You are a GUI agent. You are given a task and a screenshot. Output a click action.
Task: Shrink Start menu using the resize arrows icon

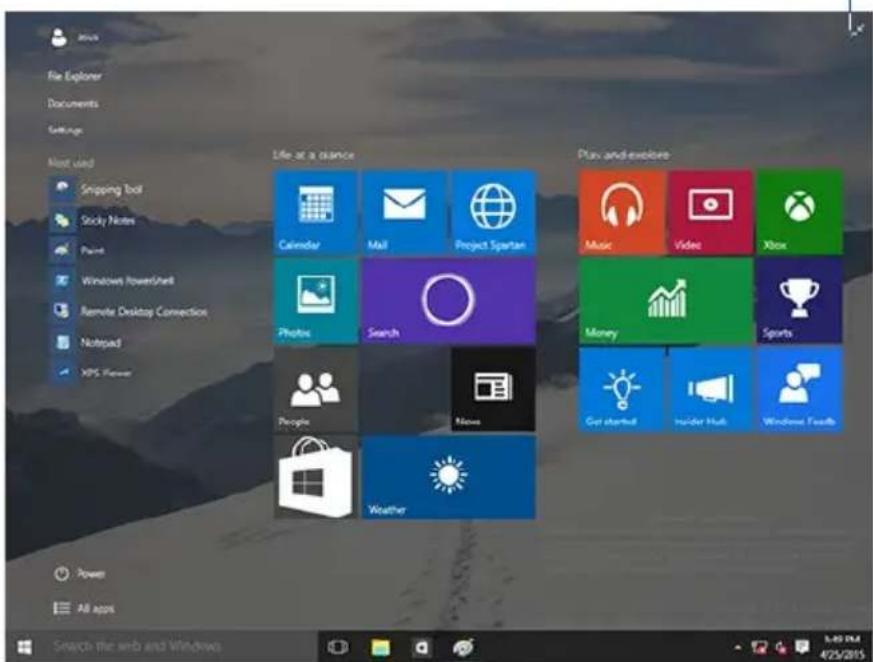click(x=857, y=31)
